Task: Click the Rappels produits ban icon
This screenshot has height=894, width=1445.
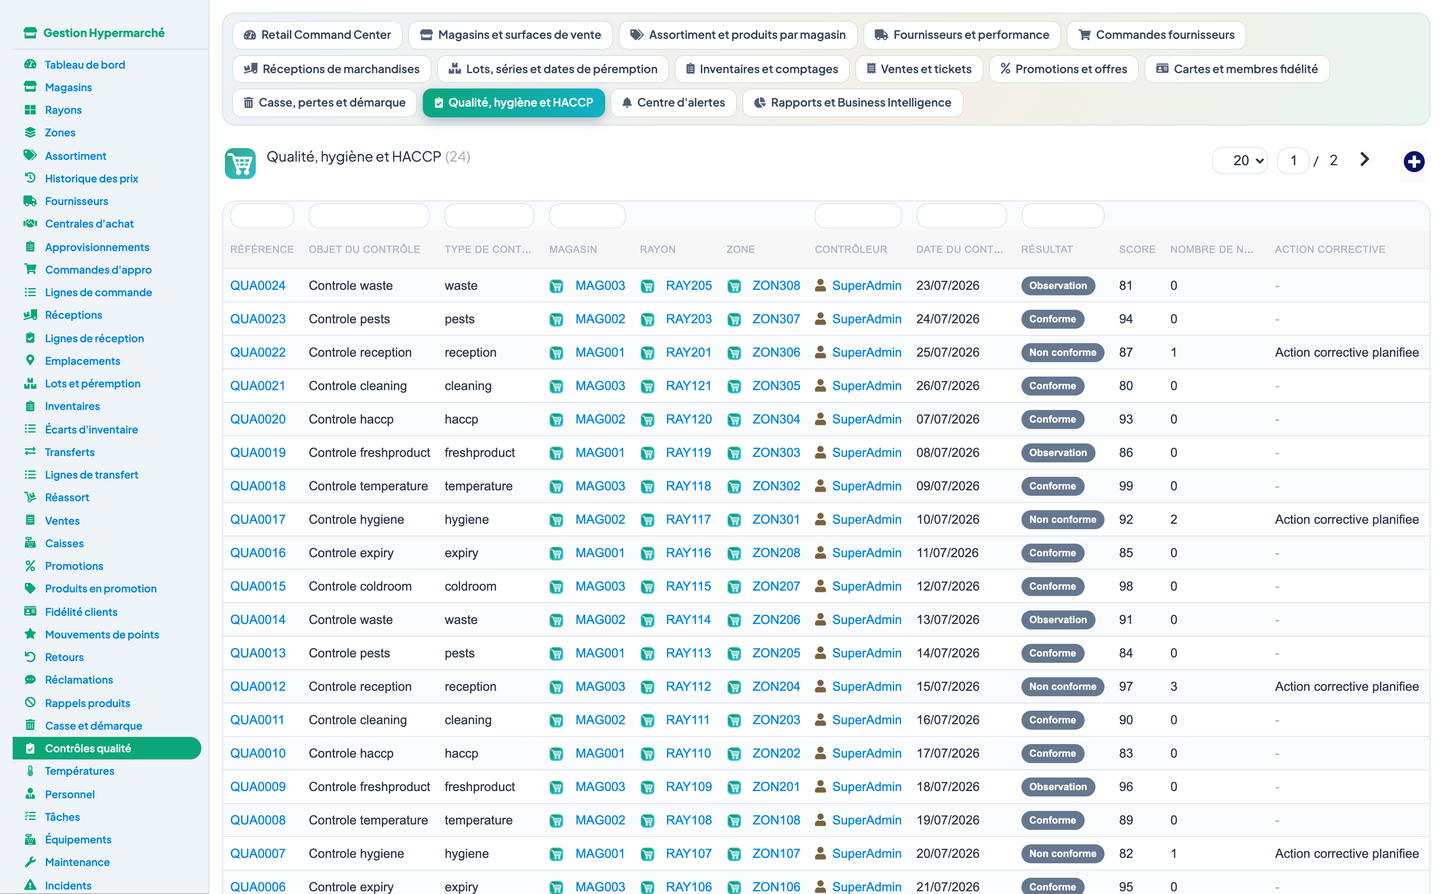Action: 30,703
